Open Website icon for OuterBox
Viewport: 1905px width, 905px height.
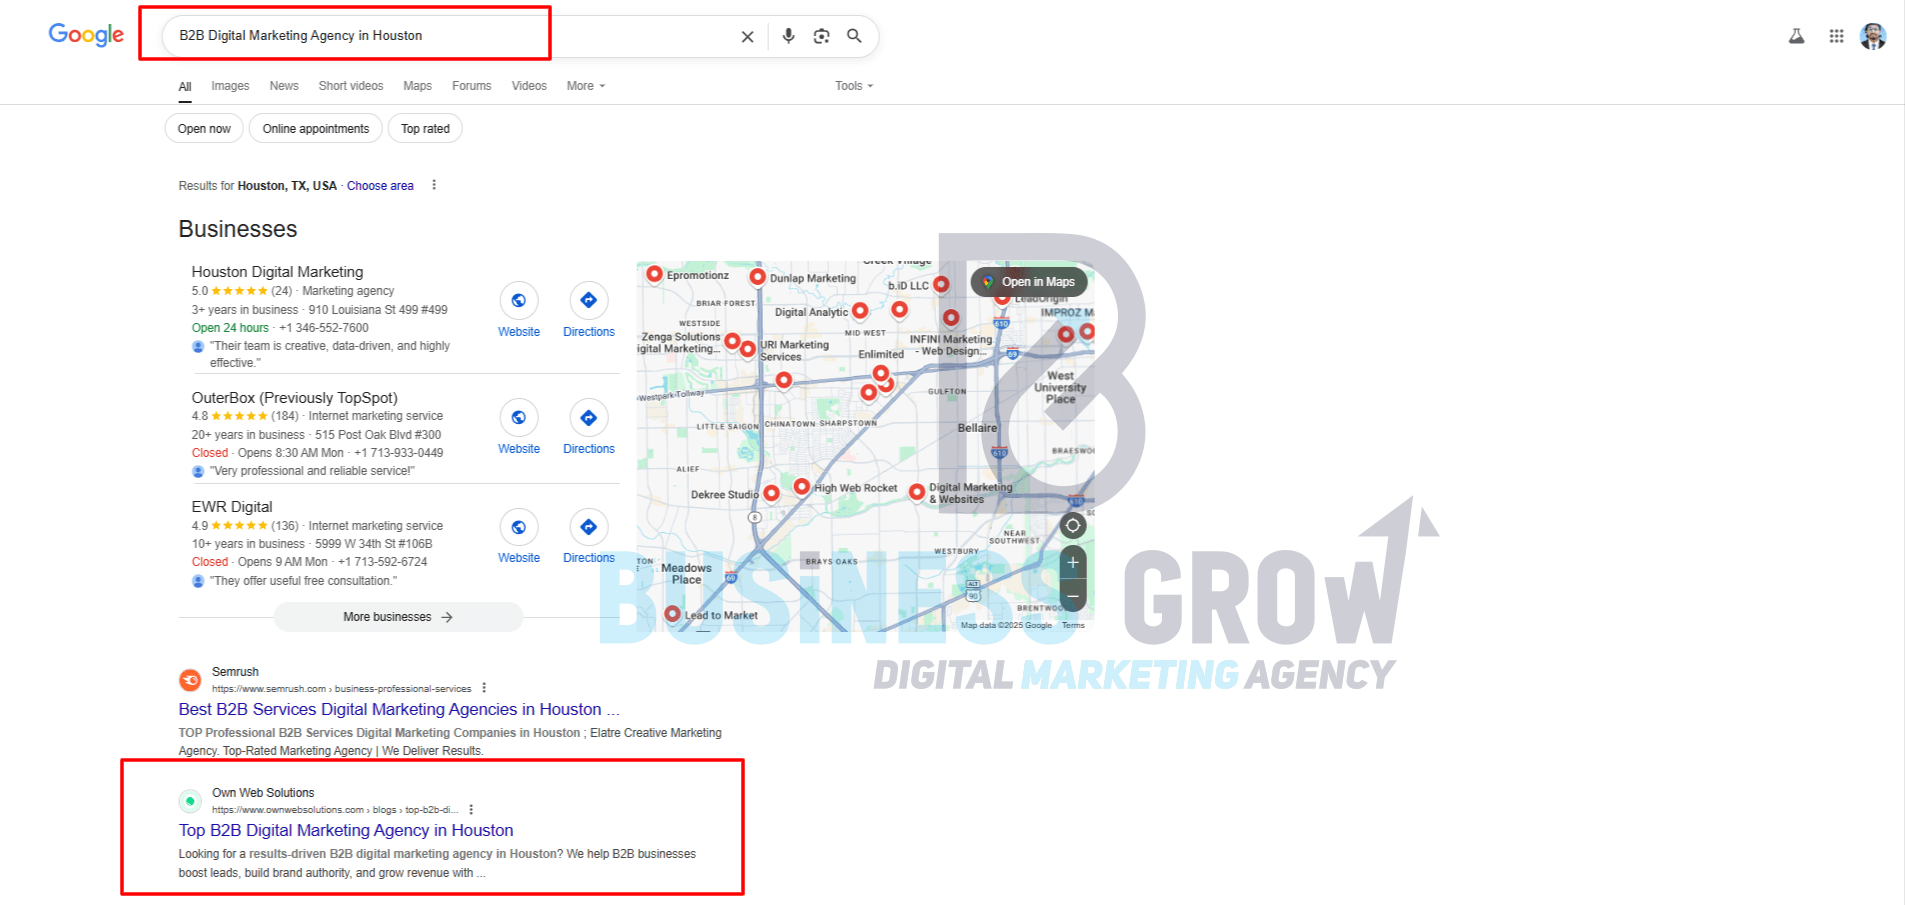tap(519, 418)
